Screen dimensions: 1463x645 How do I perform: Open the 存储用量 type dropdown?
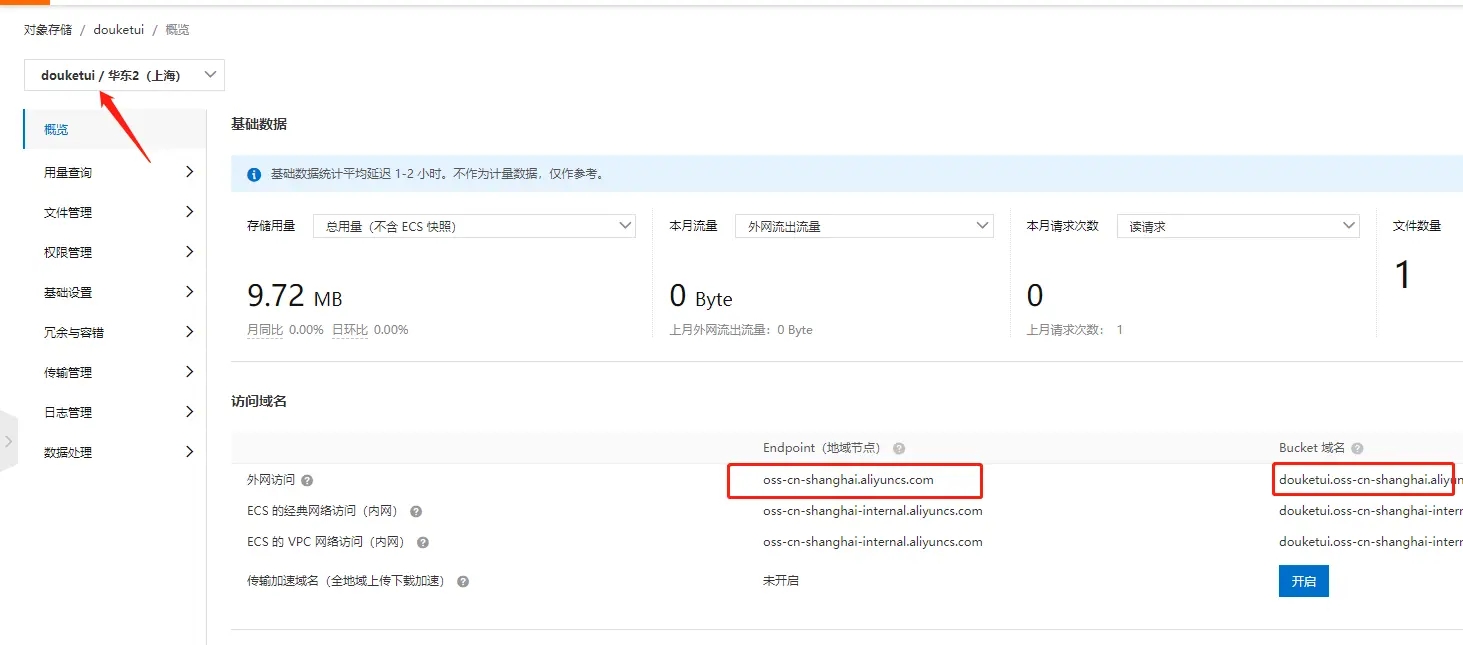click(x=474, y=227)
